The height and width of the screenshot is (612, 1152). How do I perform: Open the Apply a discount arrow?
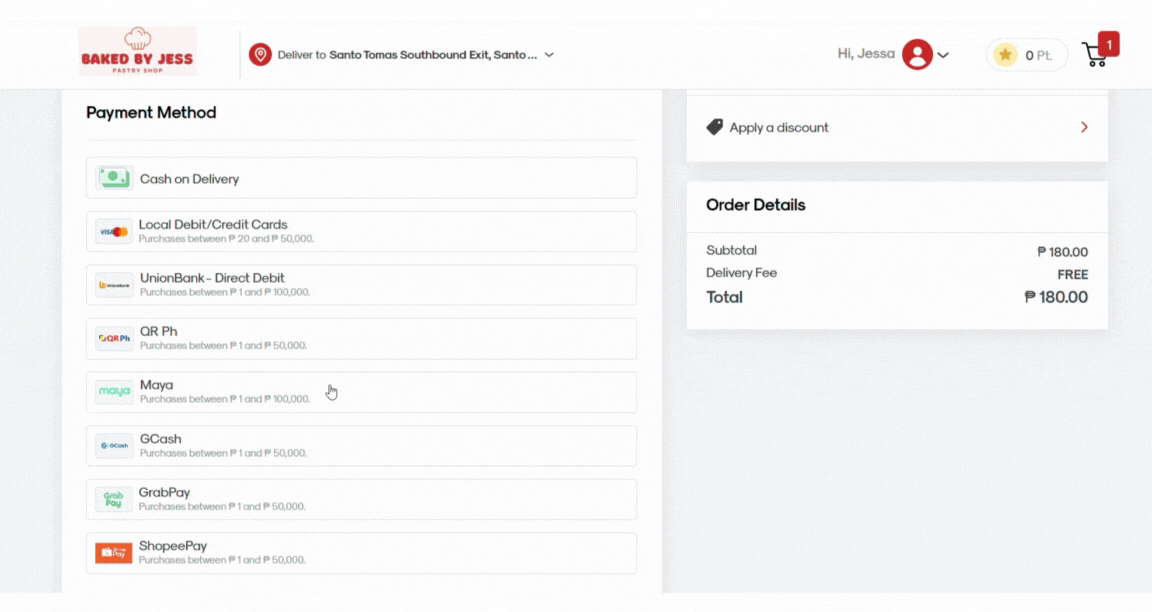point(1084,127)
